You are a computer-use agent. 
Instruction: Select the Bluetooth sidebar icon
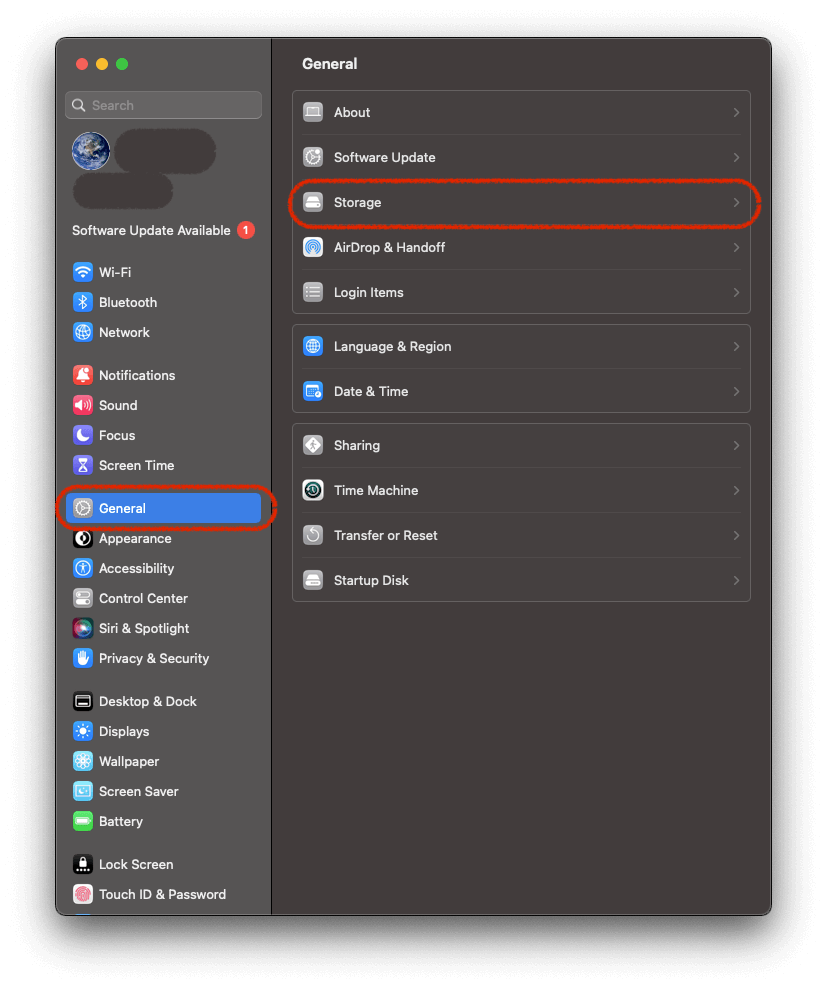click(83, 302)
